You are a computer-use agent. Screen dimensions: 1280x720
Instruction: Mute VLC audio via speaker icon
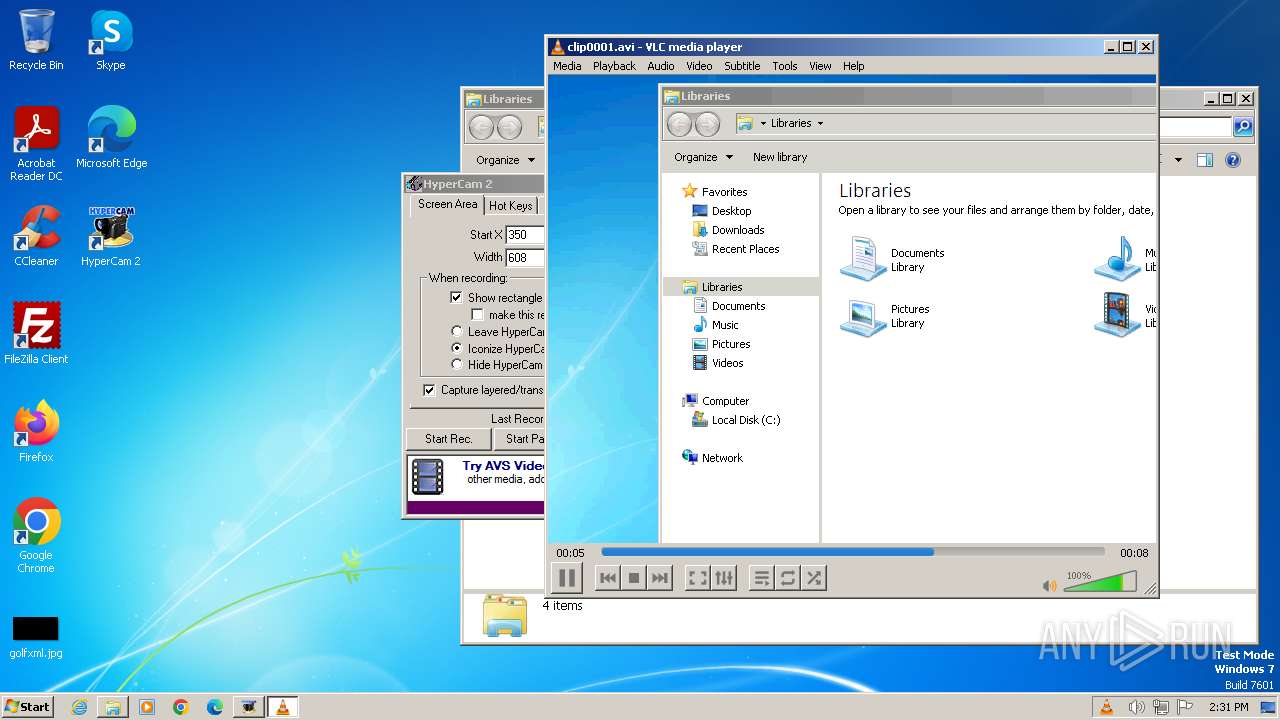tap(1049, 586)
